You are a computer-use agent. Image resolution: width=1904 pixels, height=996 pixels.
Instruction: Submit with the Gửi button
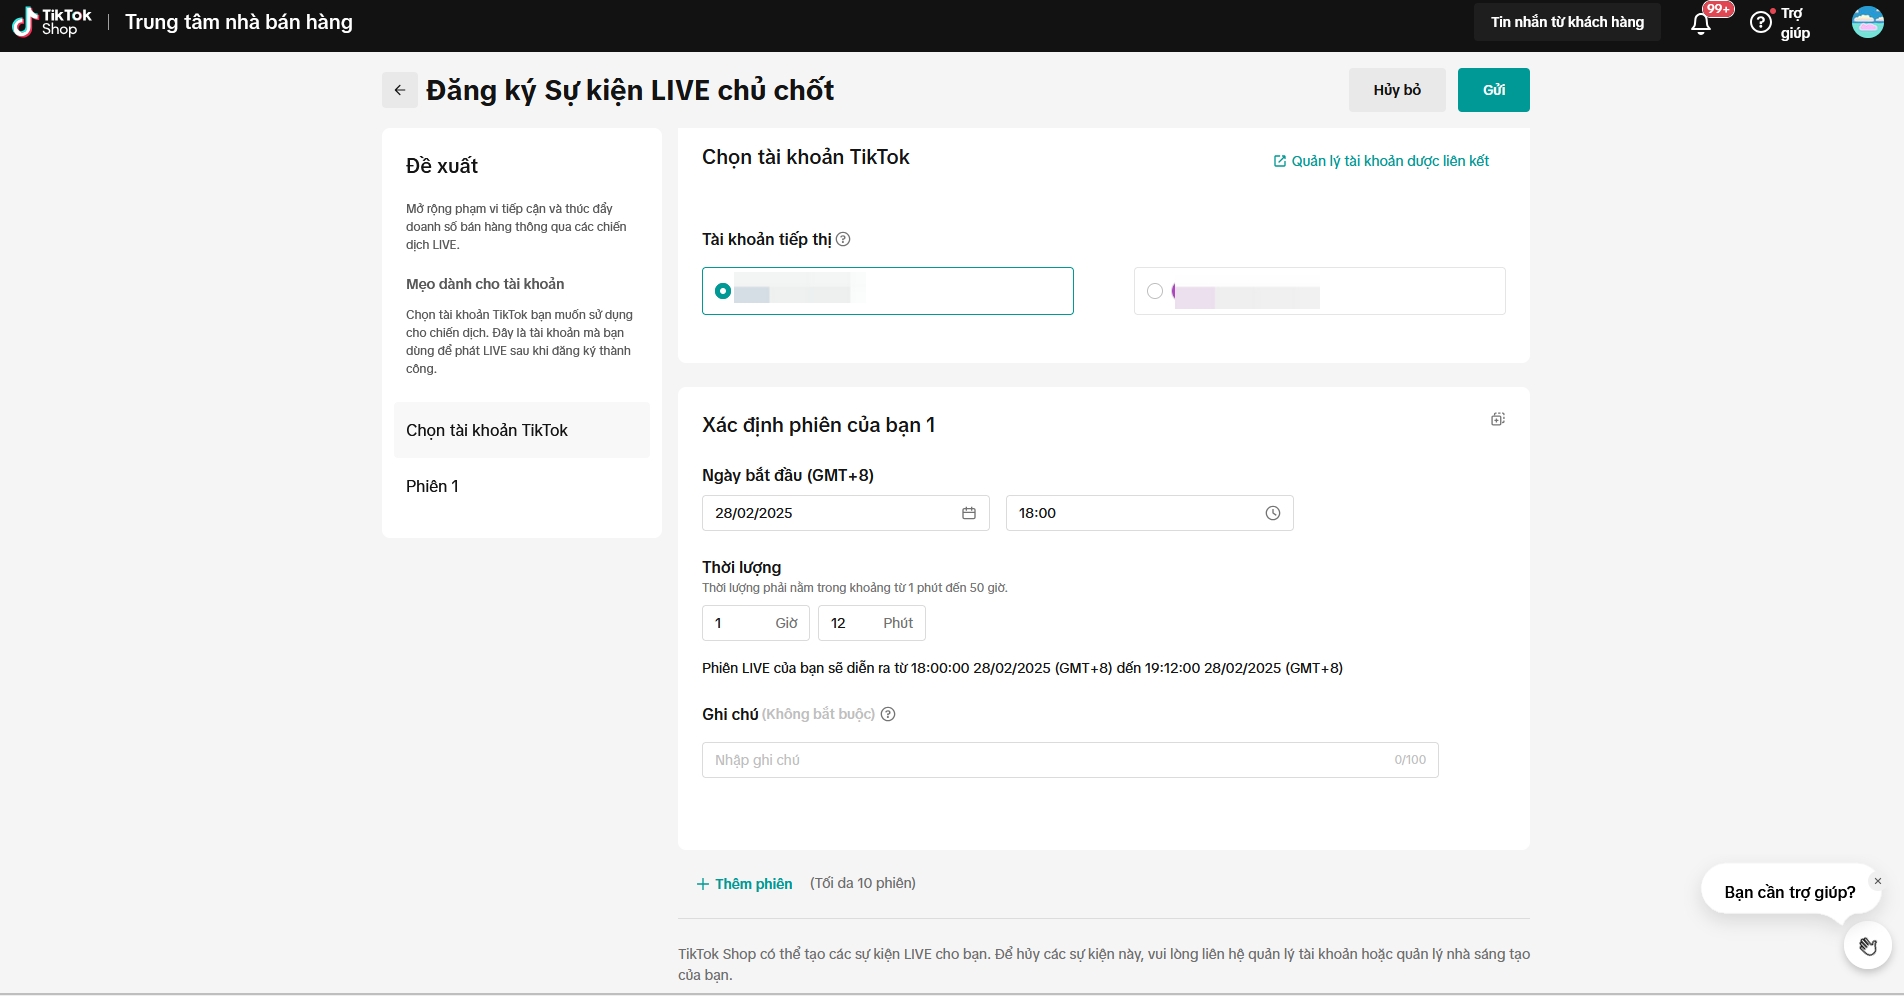click(1494, 90)
